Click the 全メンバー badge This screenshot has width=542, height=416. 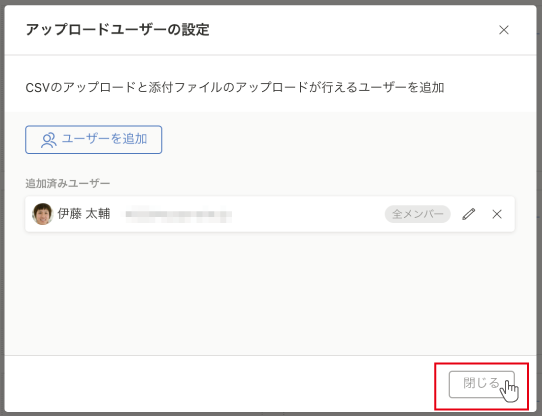coord(417,214)
